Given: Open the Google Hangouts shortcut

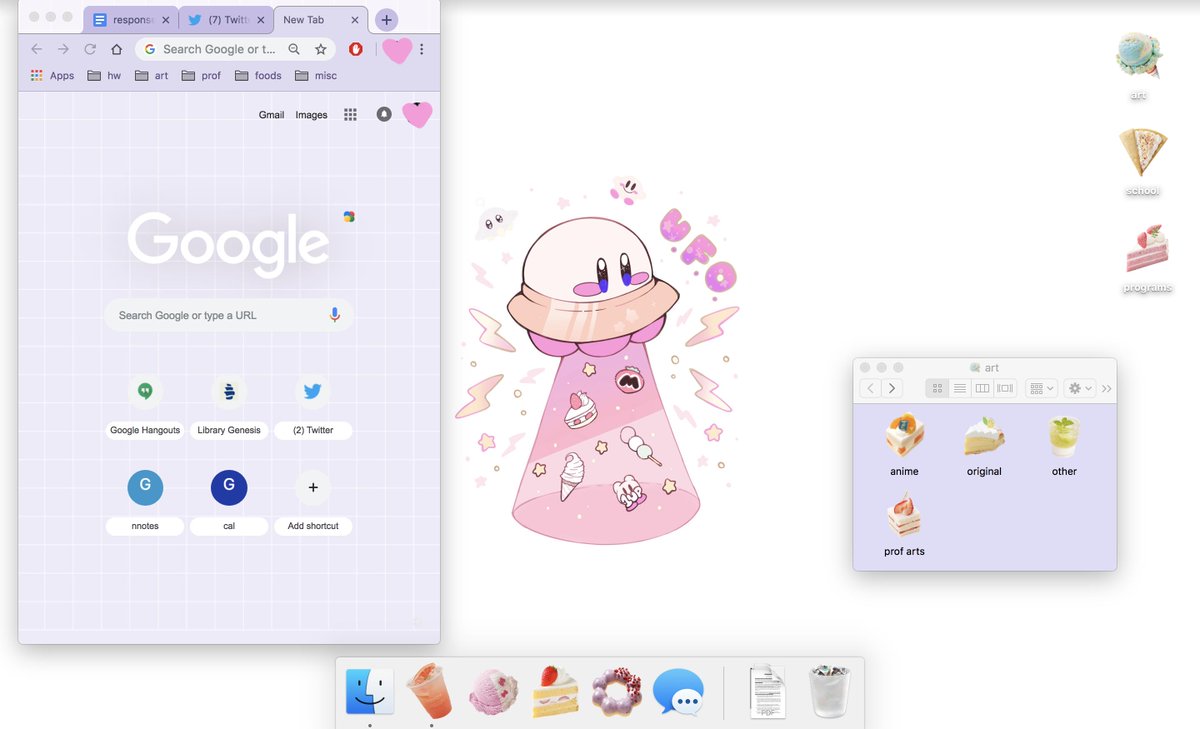Looking at the screenshot, I should pyautogui.click(x=145, y=405).
